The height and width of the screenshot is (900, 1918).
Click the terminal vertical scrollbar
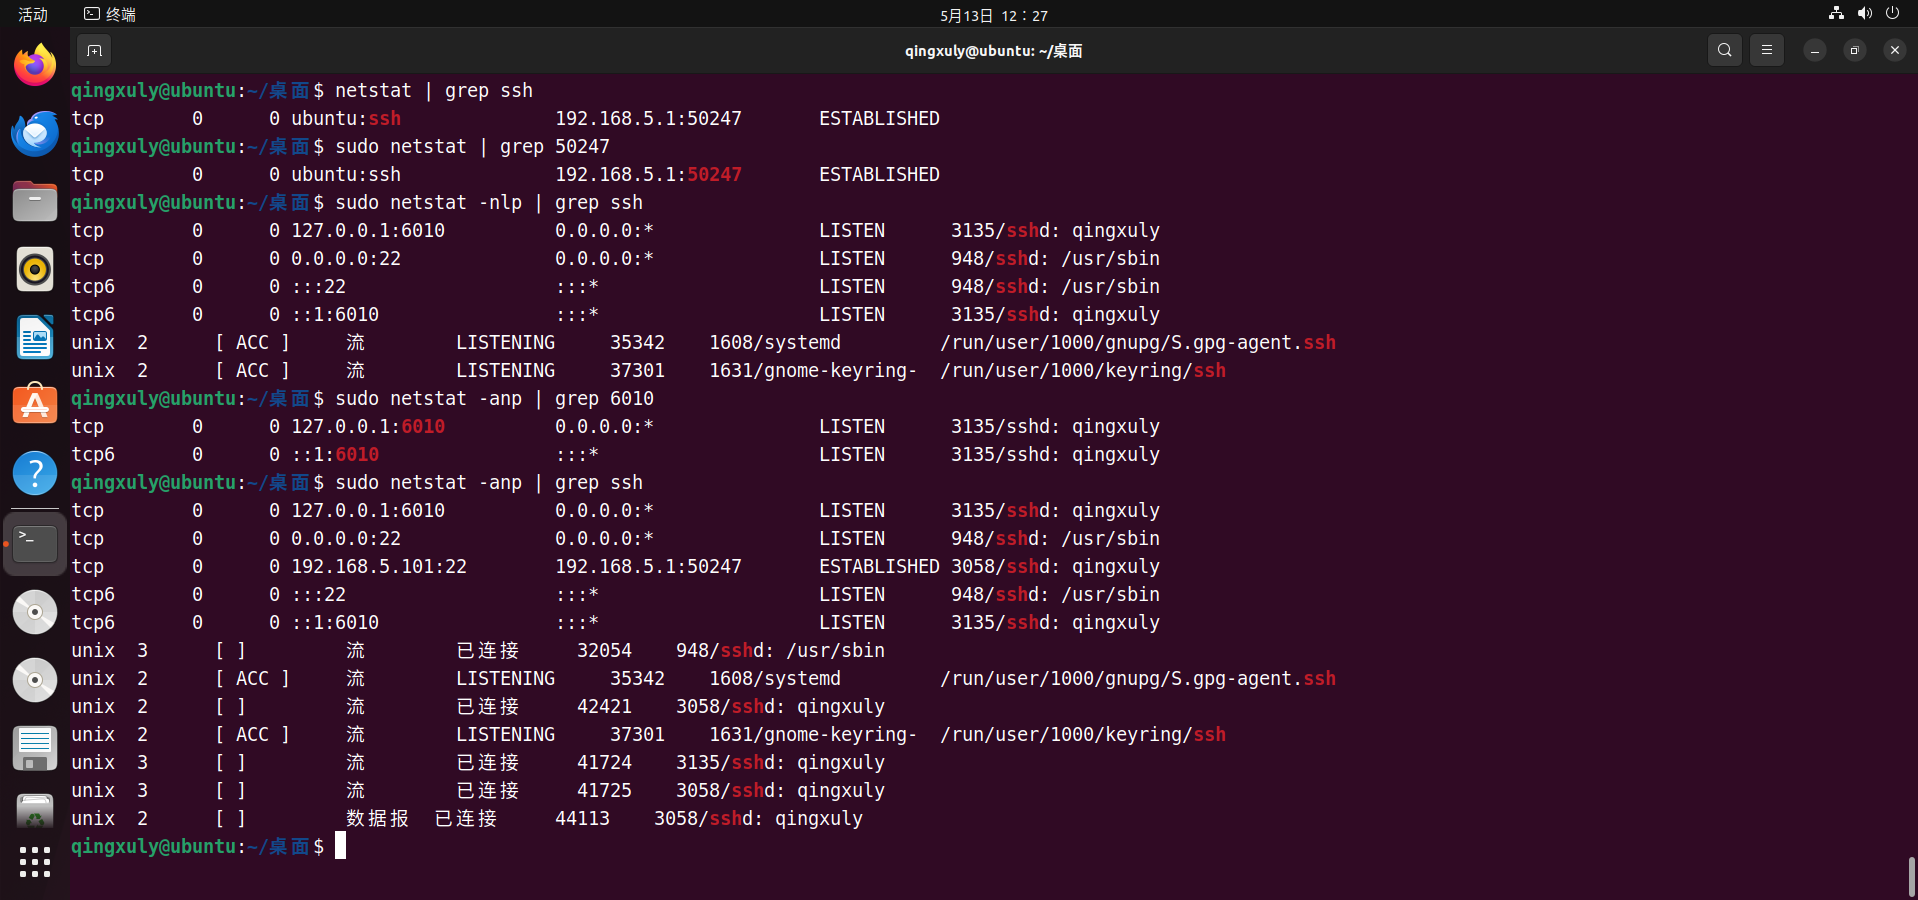[1911, 876]
